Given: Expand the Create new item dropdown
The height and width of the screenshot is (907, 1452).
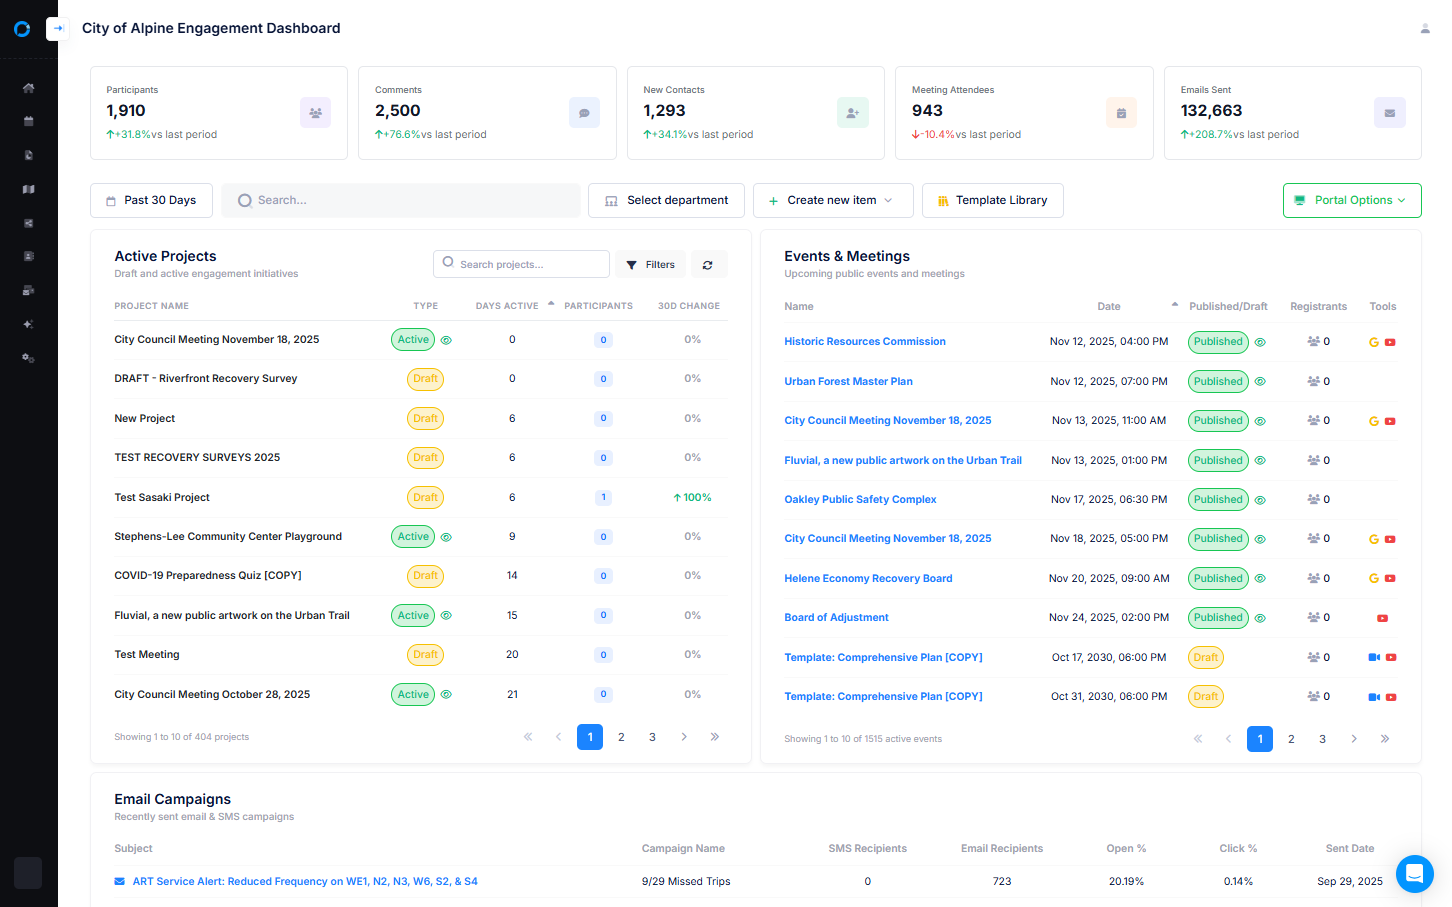Looking at the screenshot, I should [x=832, y=200].
